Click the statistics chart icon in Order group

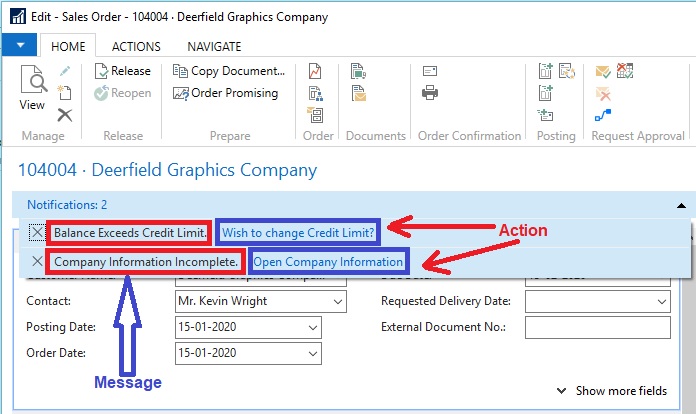click(316, 71)
